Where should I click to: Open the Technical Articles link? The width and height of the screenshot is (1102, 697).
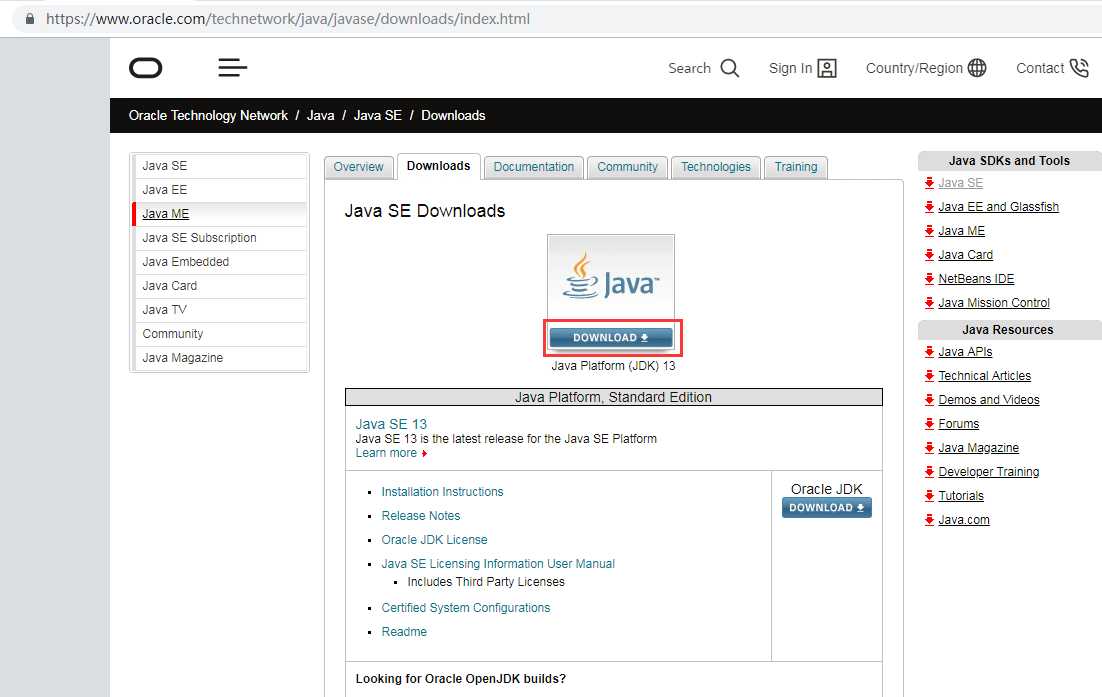985,376
